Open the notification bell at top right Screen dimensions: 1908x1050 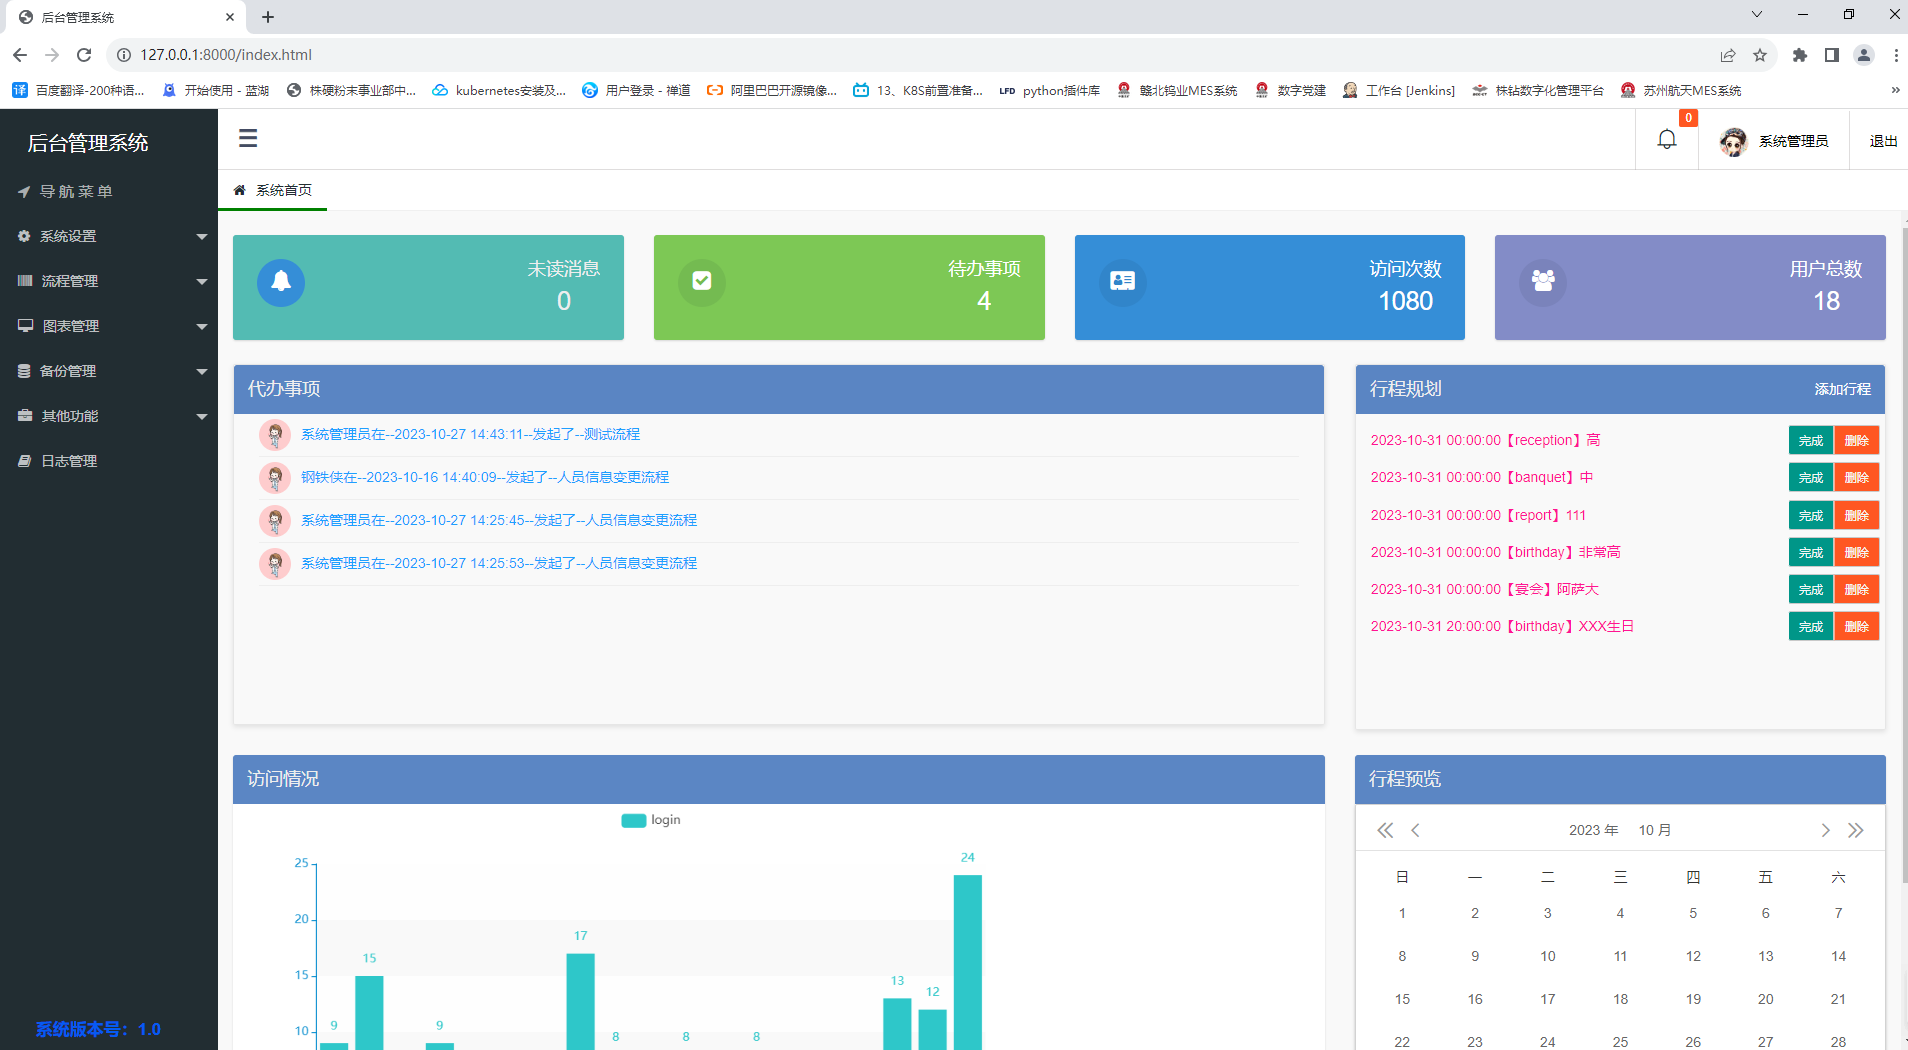pyautogui.click(x=1666, y=139)
